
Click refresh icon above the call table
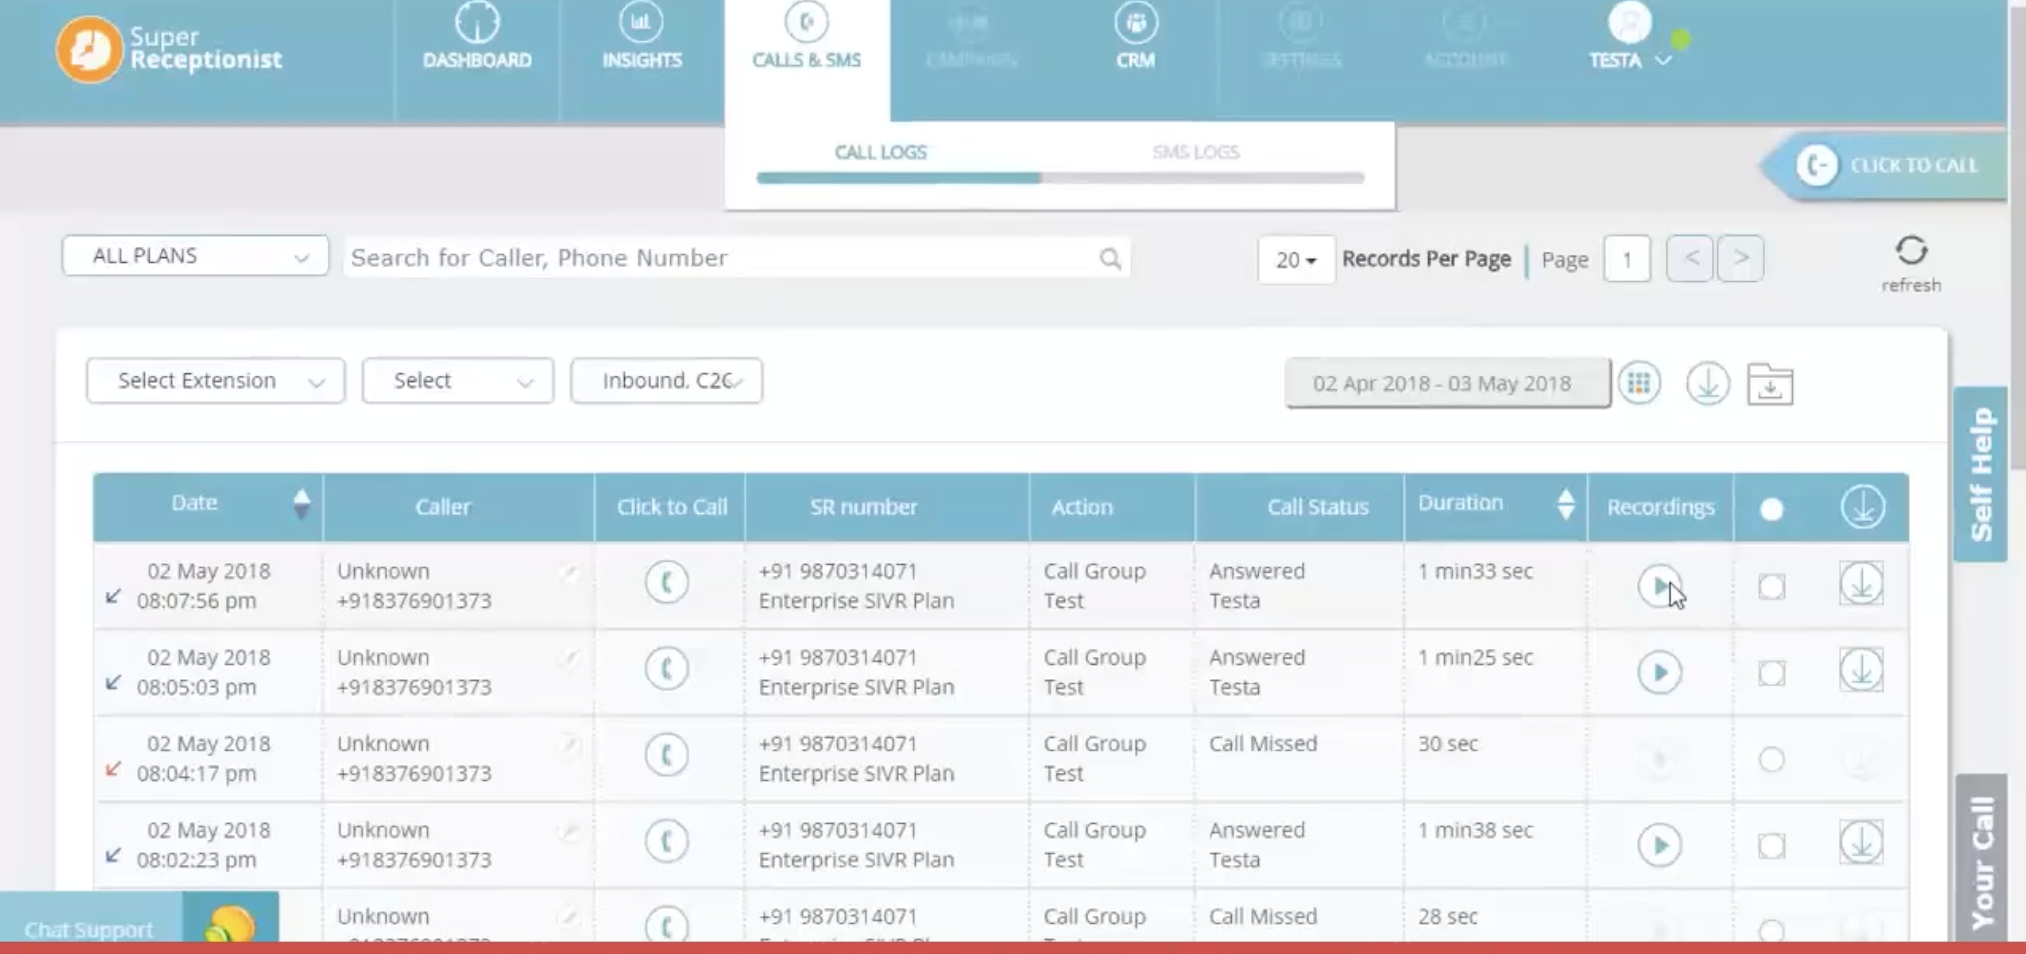1911,250
